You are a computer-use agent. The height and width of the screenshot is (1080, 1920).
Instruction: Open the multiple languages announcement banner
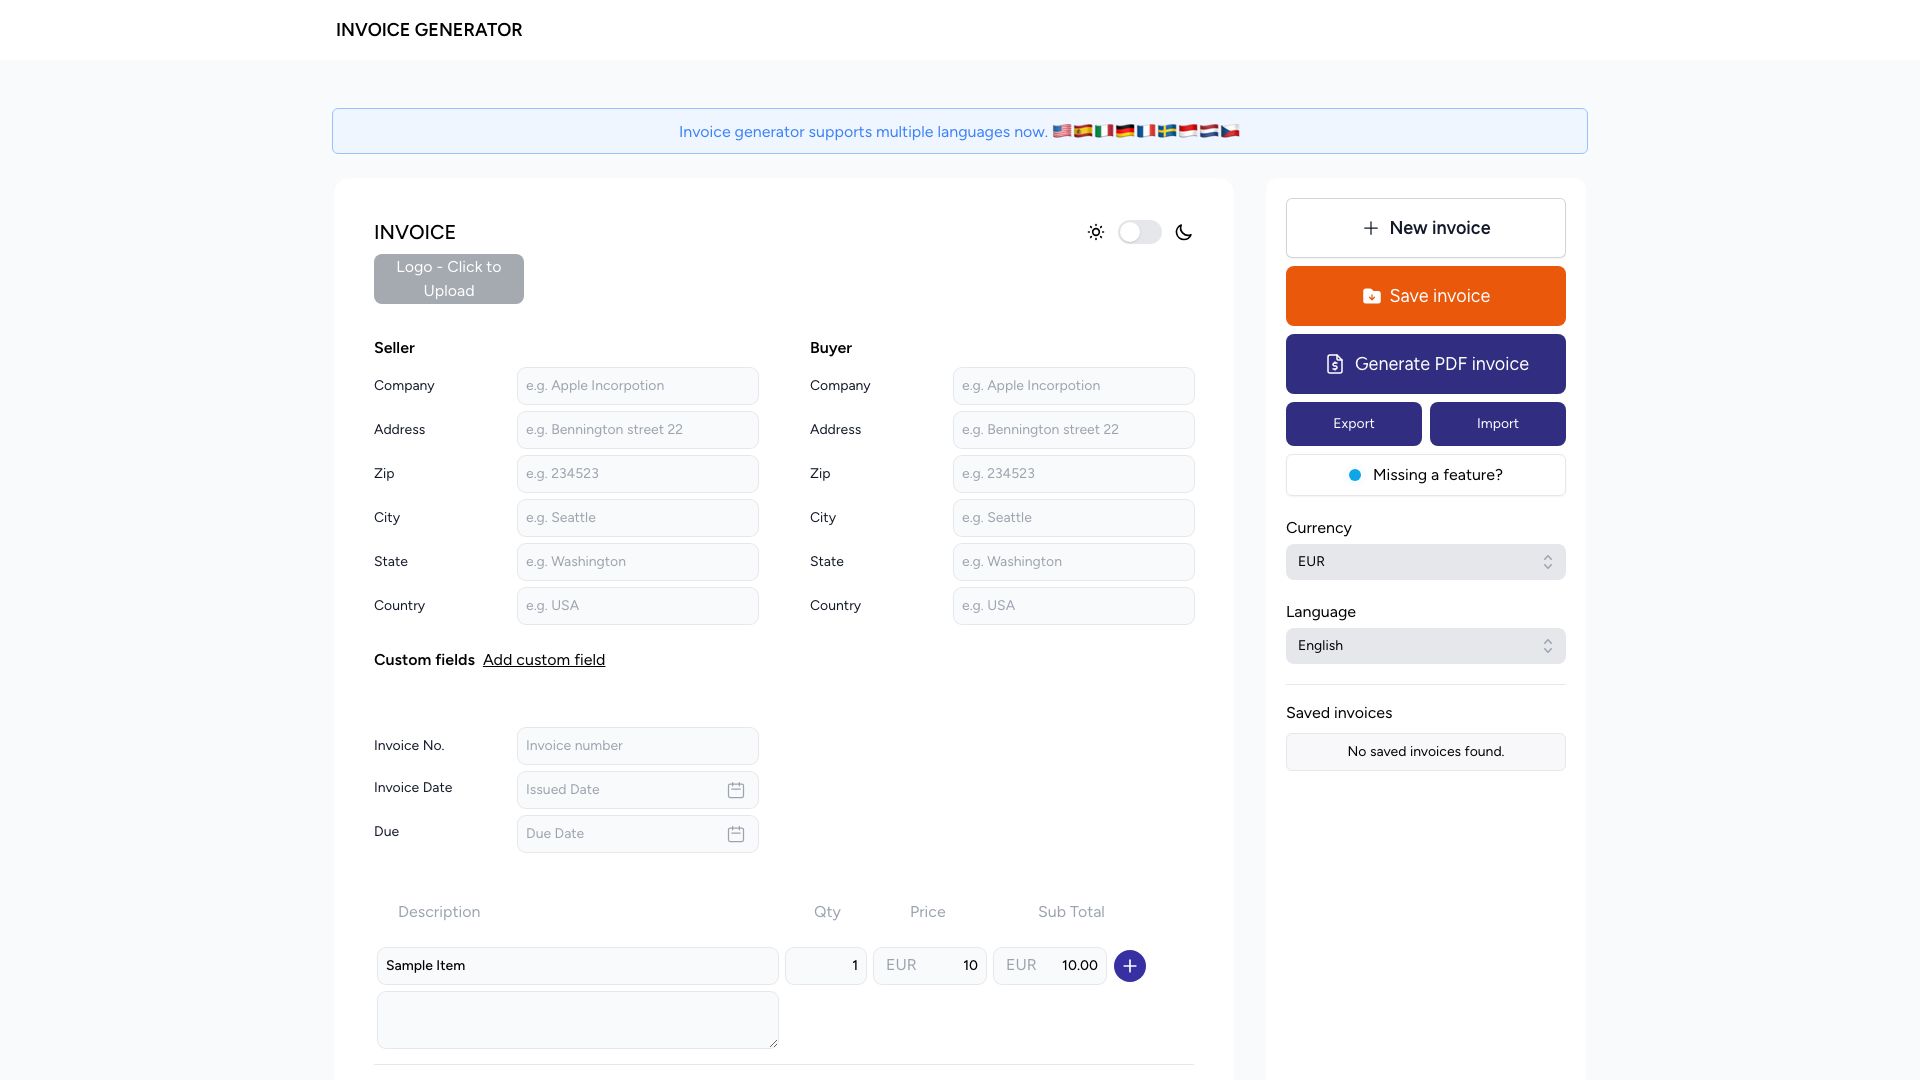959,131
